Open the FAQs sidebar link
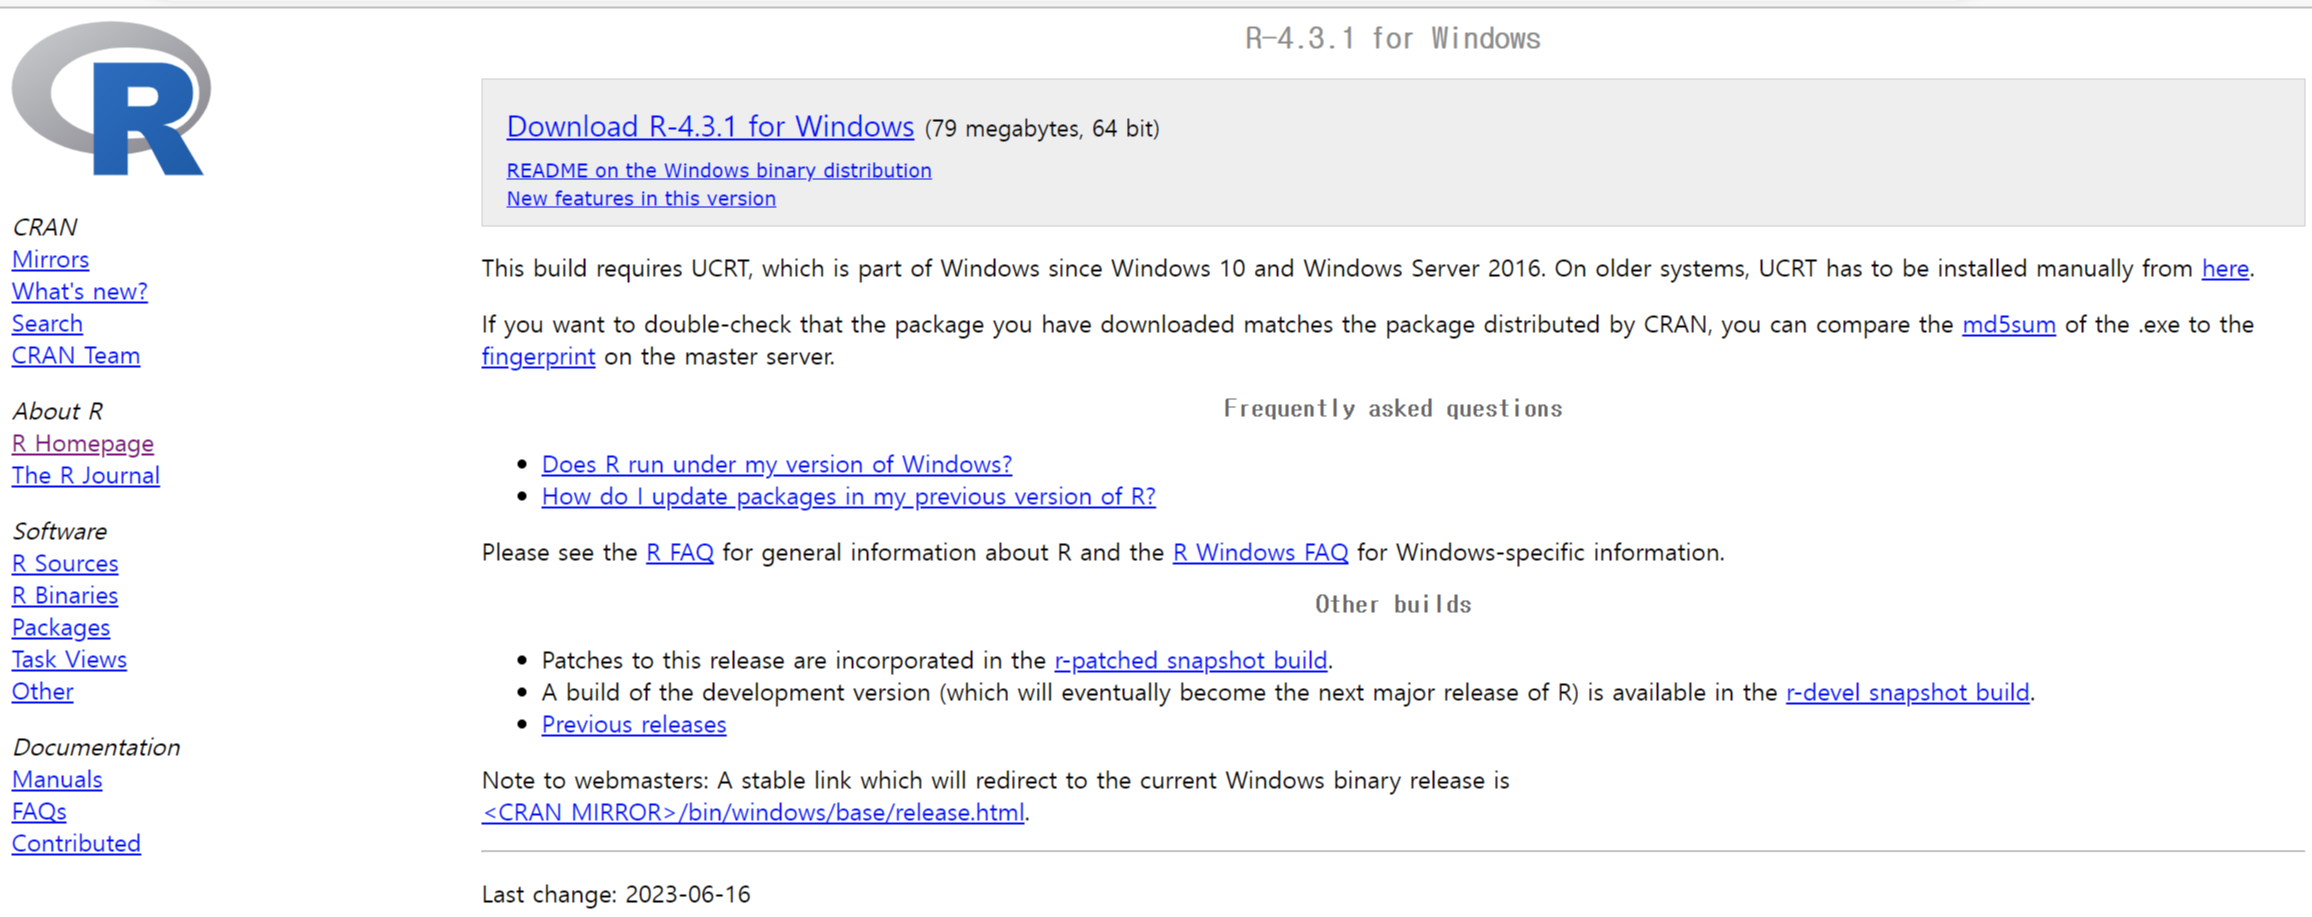The image size is (2312, 917). point(39,812)
